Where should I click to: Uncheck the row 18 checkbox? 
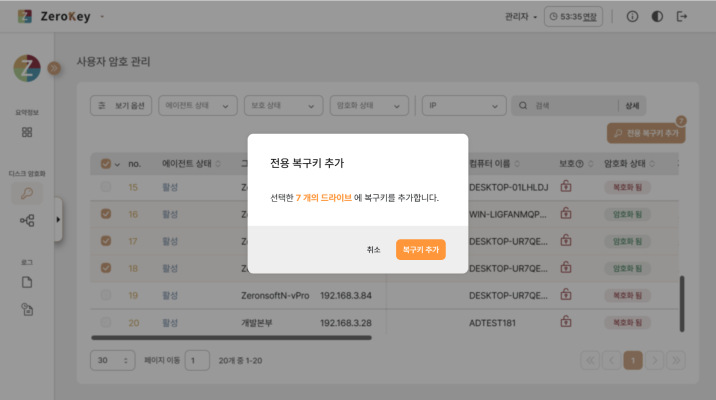(x=106, y=268)
